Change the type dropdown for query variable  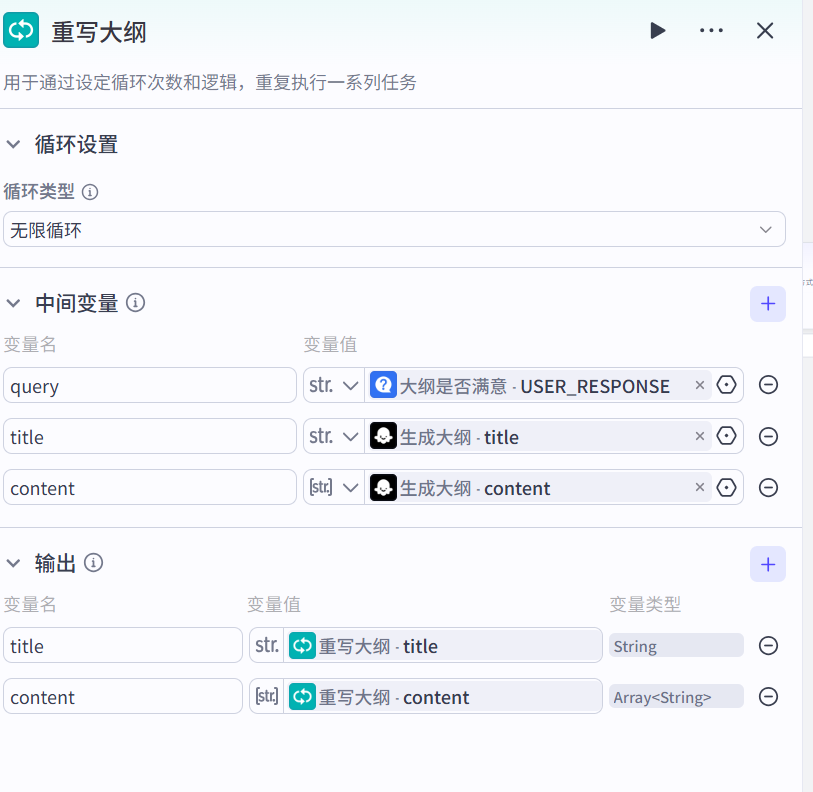click(x=334, y=386)
